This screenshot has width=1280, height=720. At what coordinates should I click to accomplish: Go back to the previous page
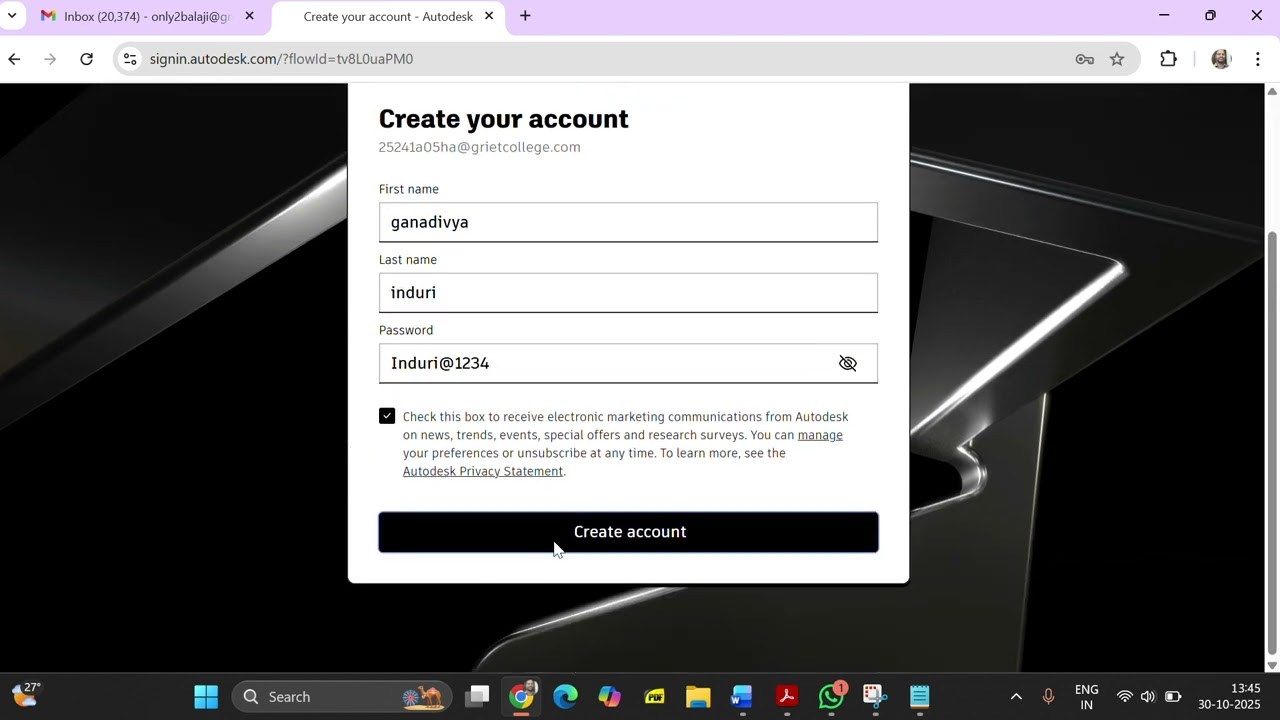[x=14, y=59]
